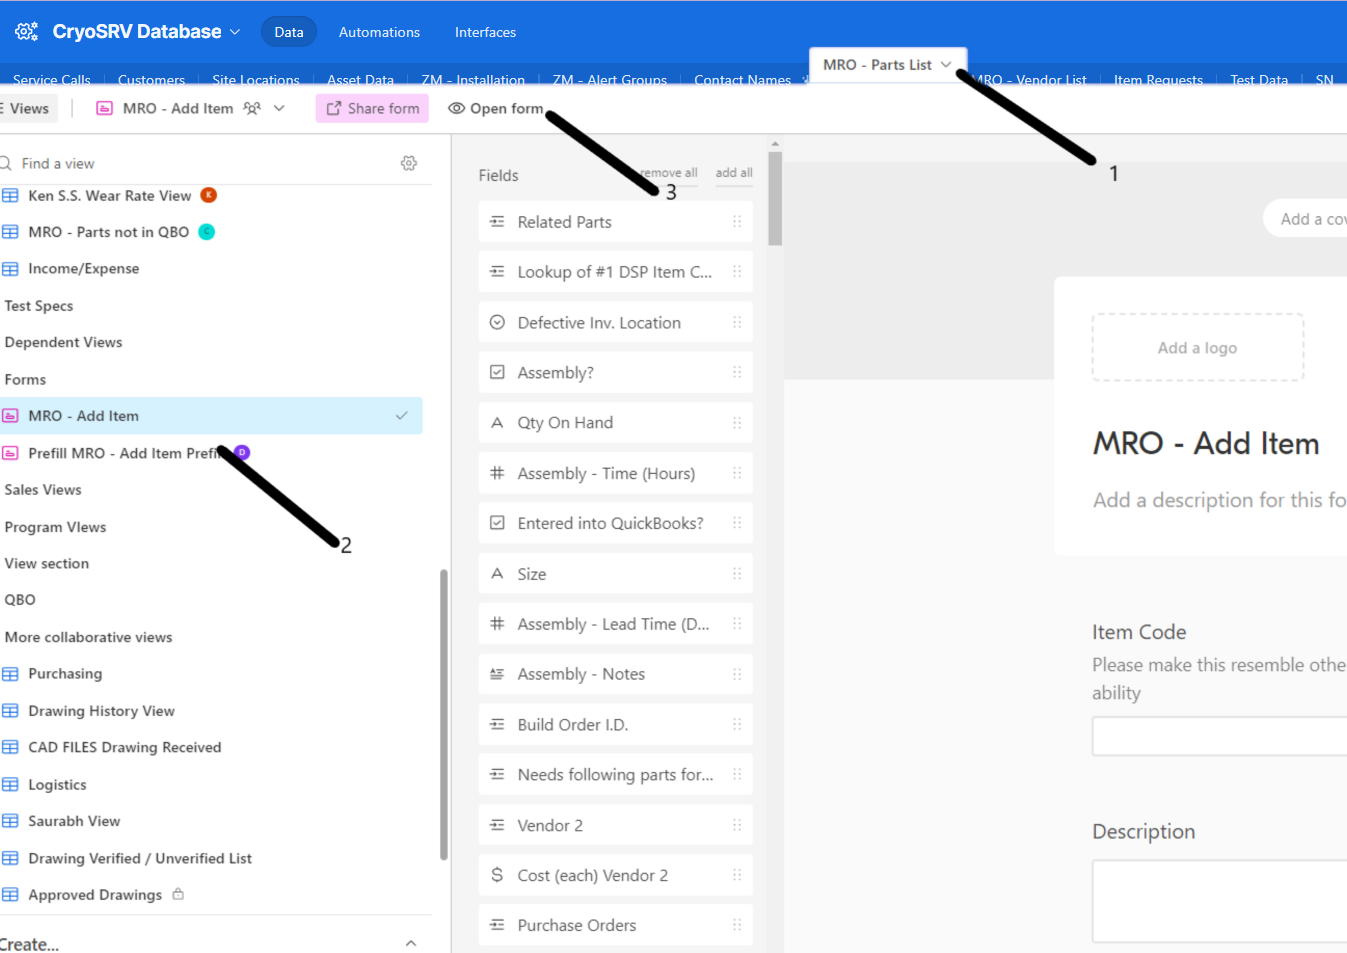This screenshot has width=1347, height=953.
Task: Click drag handle on Qty On Hand field
Action: pyautogui.click(x=737, y=423)
